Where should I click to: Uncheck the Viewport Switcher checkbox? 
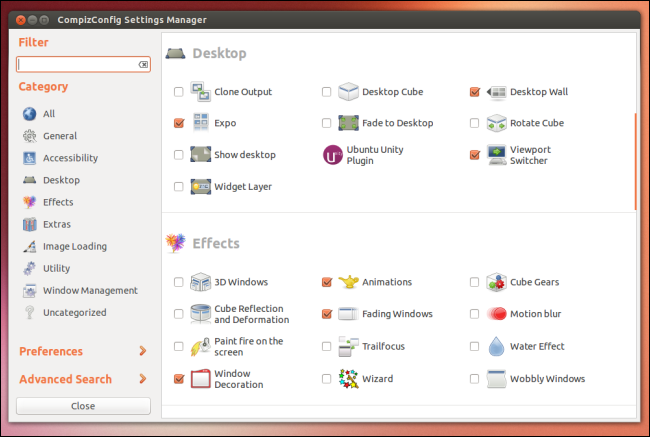pos(475,155)
